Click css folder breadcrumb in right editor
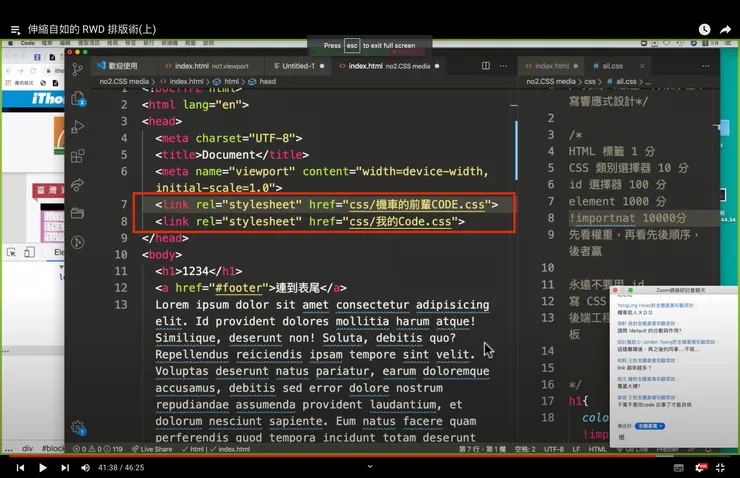The width and height of the screenshot is (740, 478). coord(590,82)
